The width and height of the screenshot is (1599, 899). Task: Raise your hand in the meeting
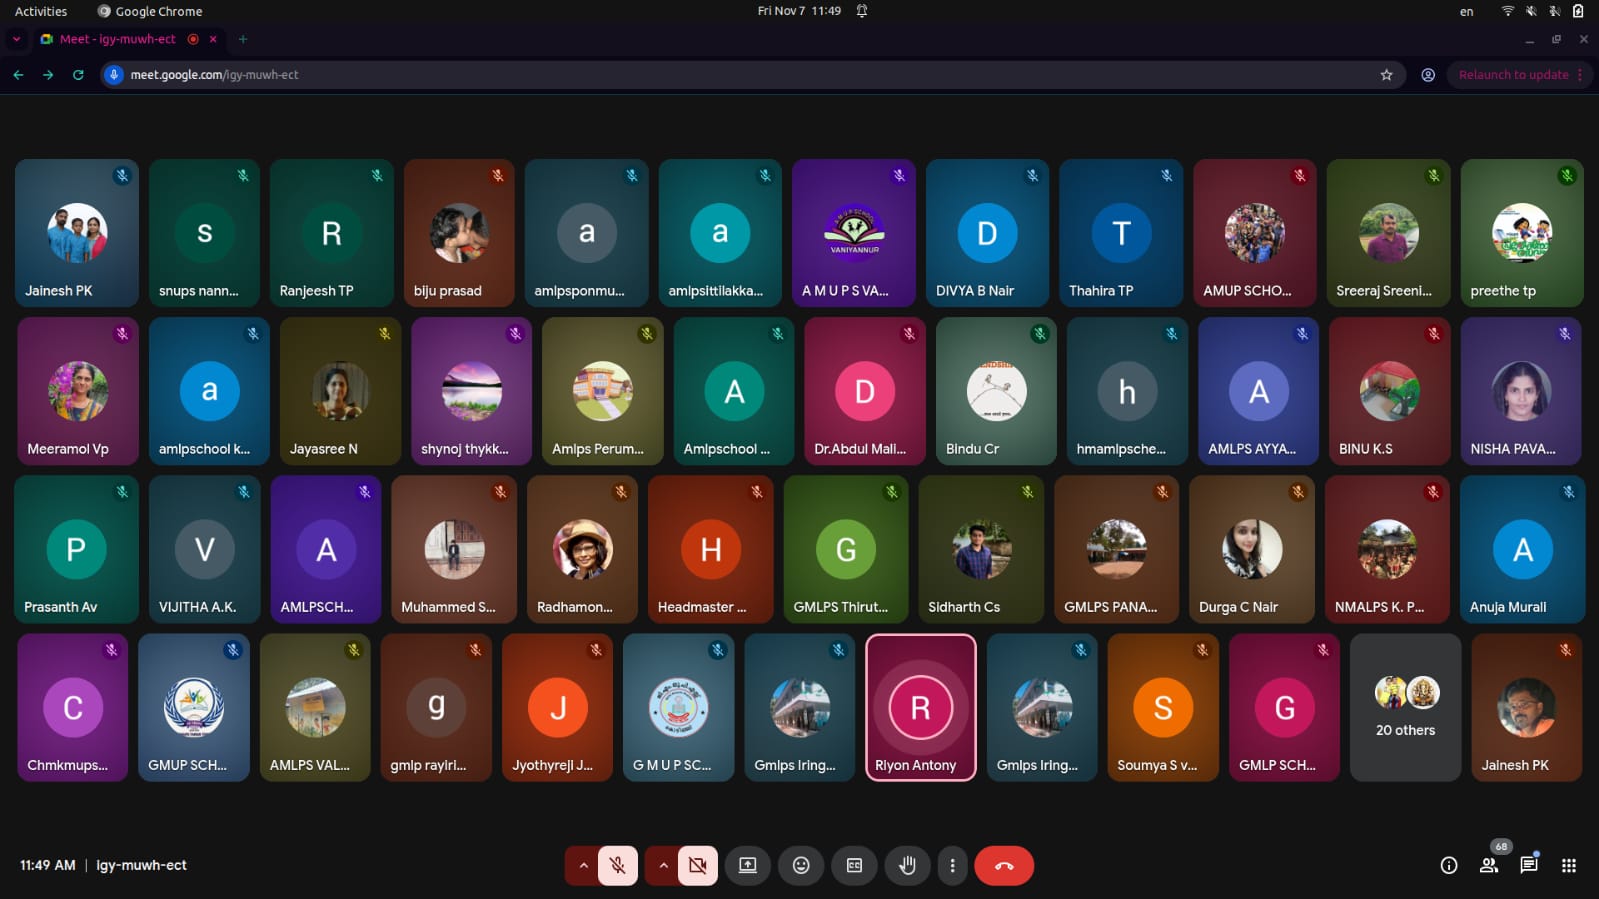click(907, 866)
